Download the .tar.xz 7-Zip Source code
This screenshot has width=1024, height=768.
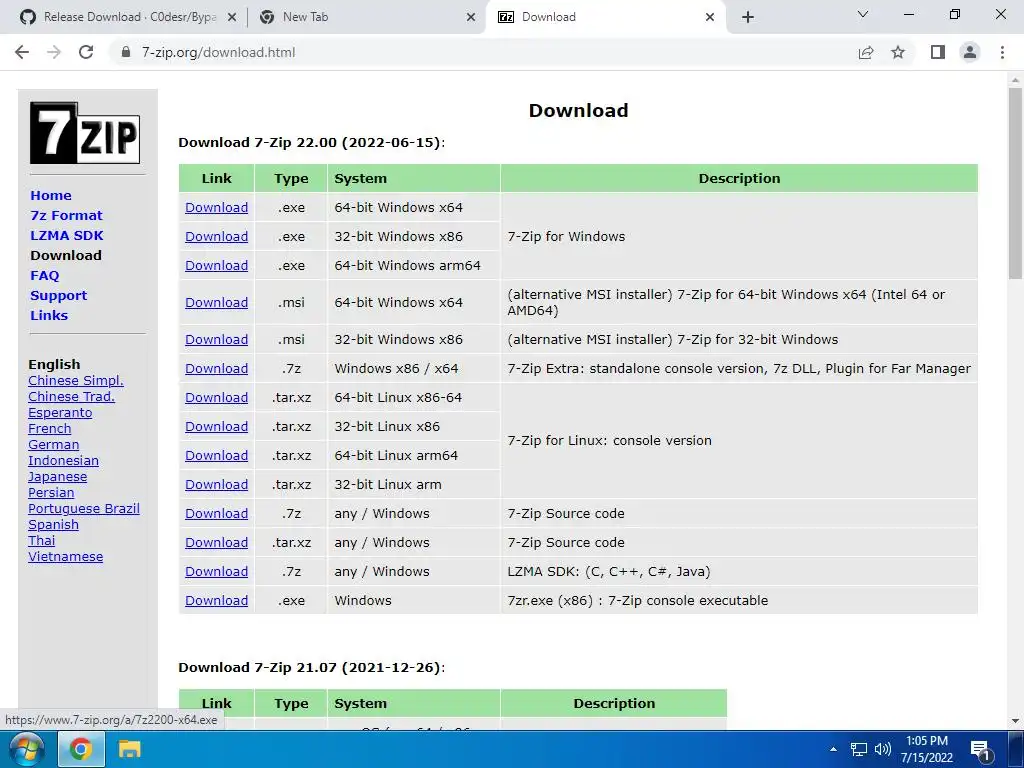pyautogui.click(x=216, y=543)
